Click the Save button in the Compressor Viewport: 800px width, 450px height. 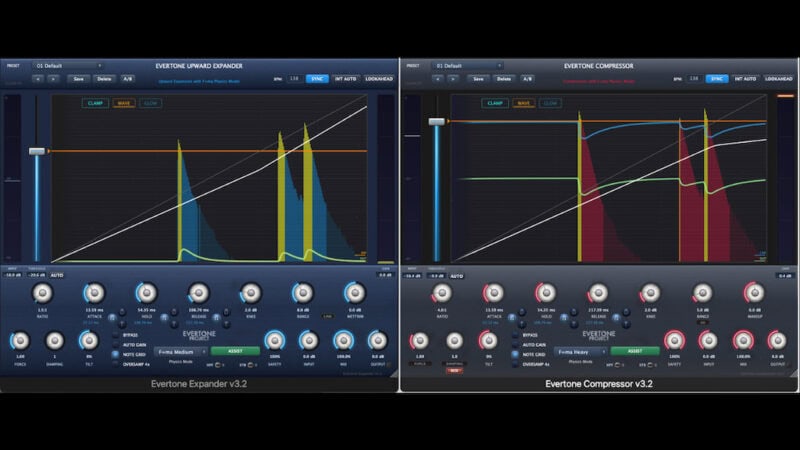(479, 78)
